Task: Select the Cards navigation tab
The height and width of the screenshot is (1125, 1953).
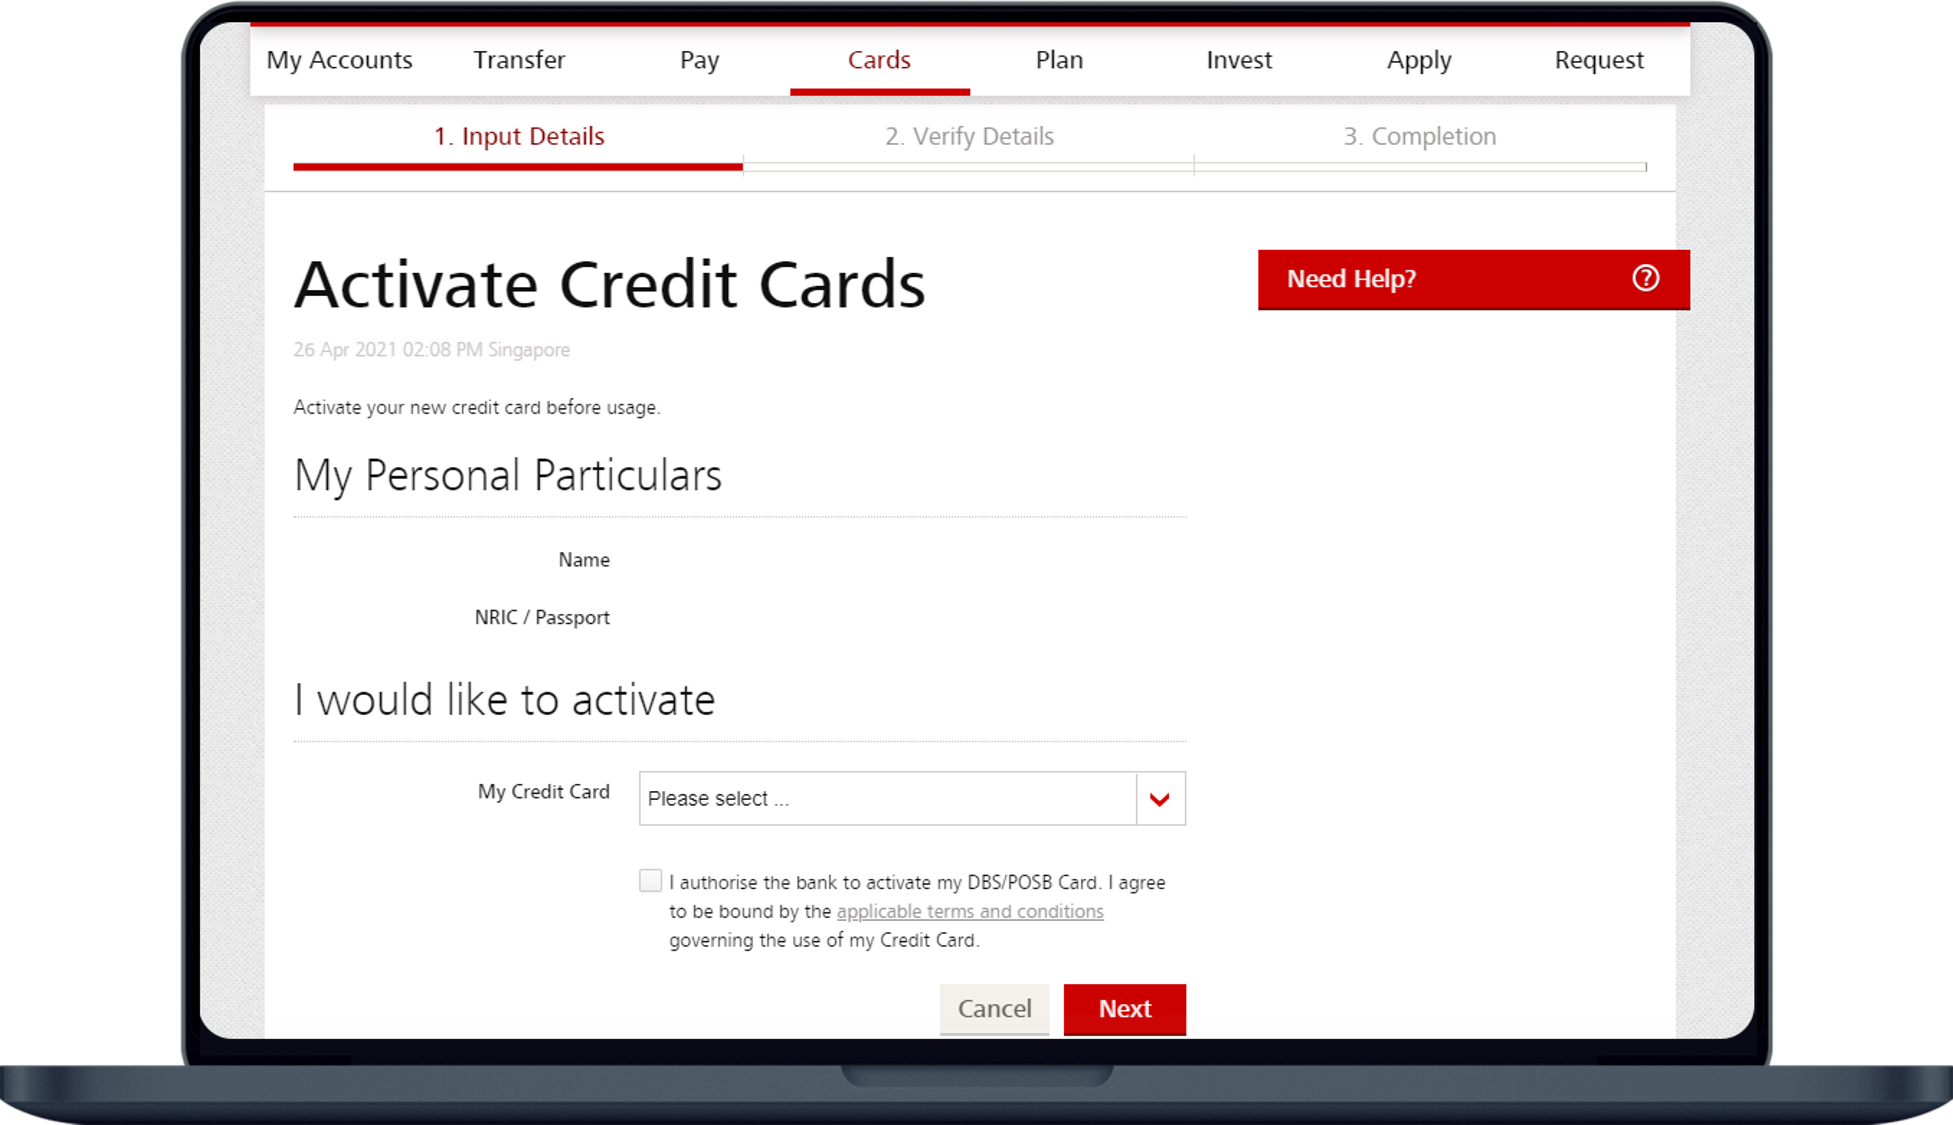Action: pyautogui.click(x=879, y=60)
